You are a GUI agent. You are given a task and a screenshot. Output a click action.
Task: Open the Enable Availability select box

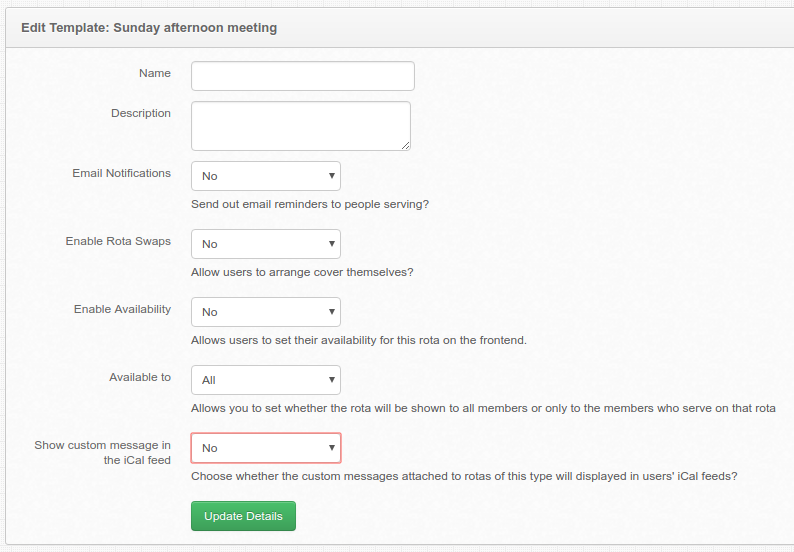click(266, 312)
